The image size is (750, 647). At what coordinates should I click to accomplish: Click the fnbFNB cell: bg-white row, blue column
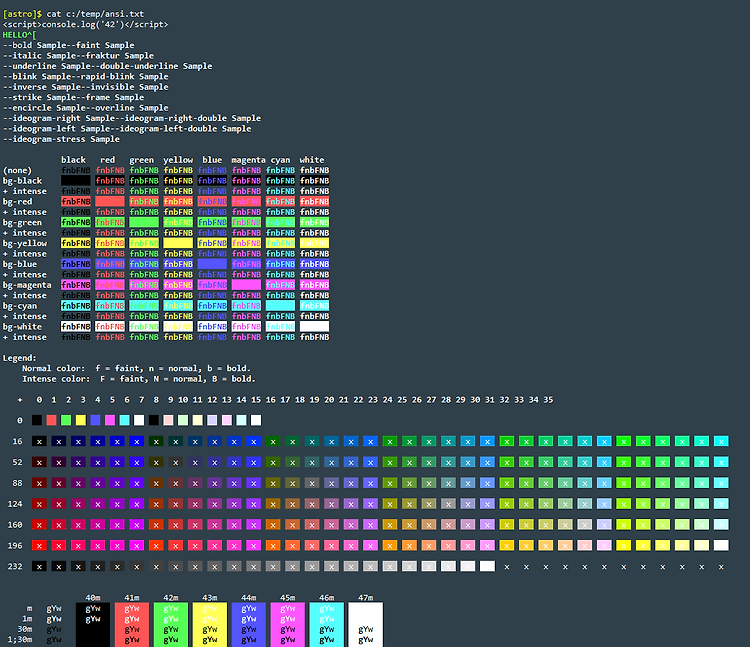212,327
